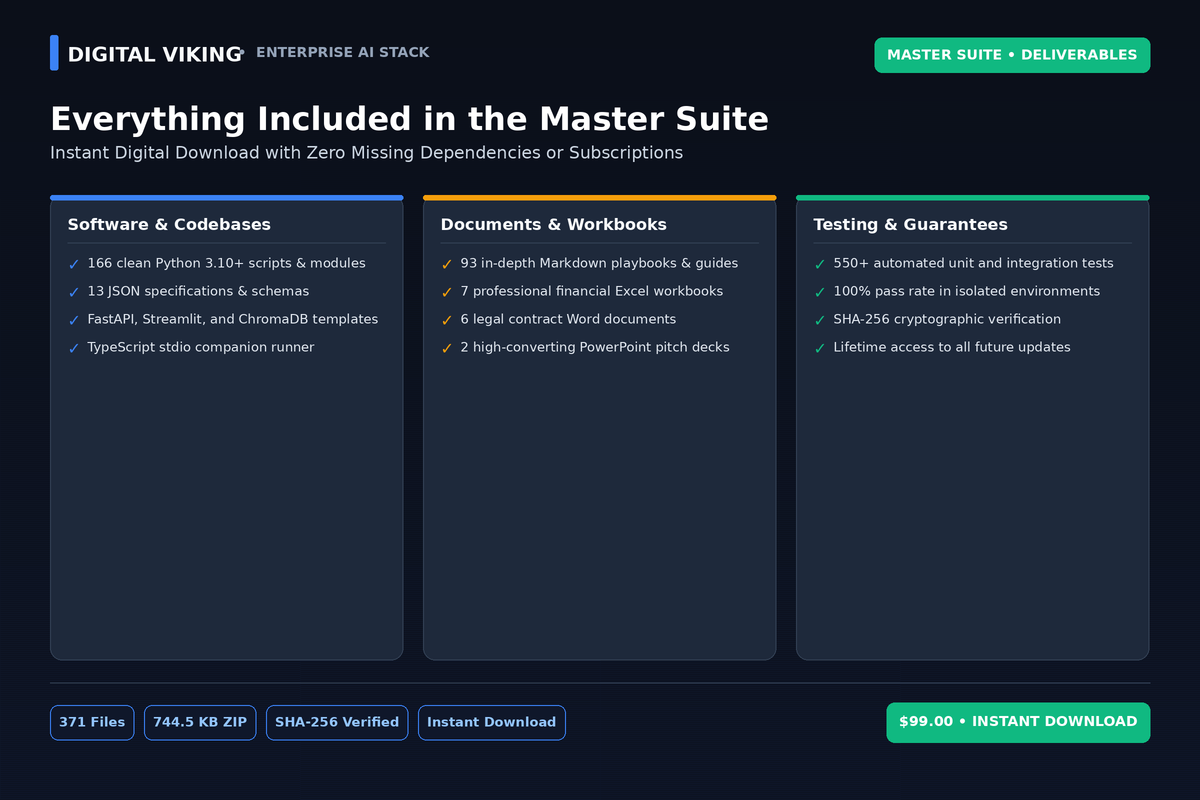Select the Testing & Guarantees heading
Screen dimensions: 1200x800
tap(911, 225)
